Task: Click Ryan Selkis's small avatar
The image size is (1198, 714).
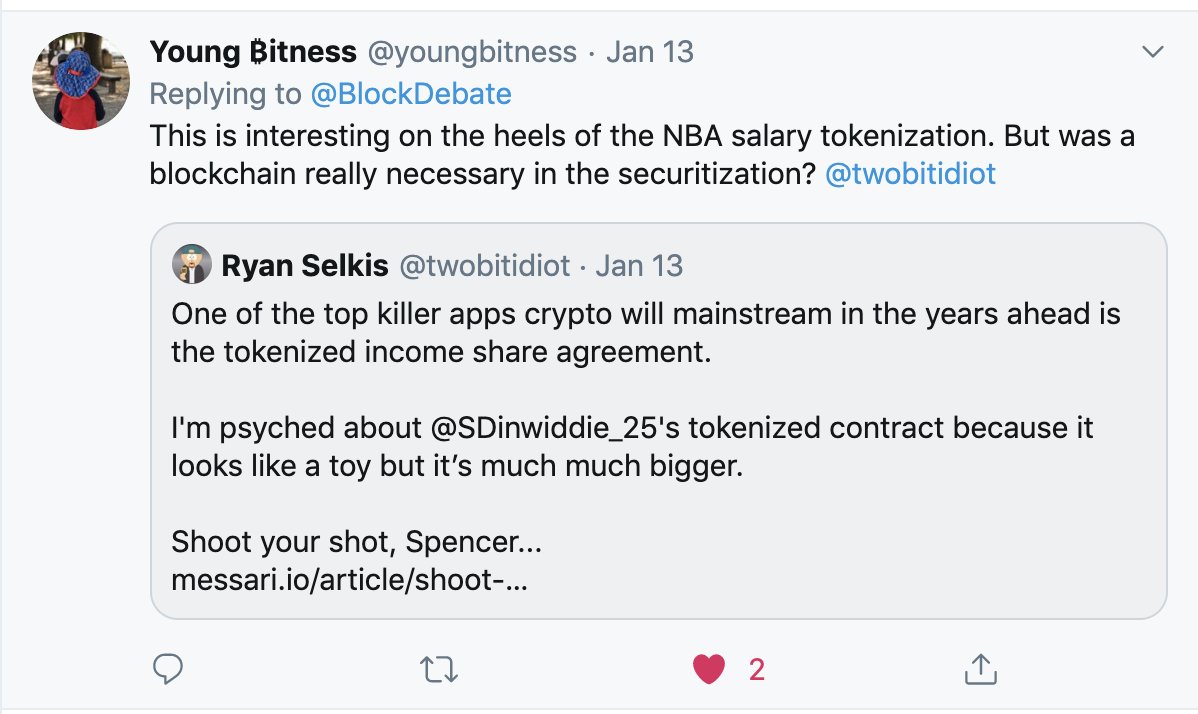Action: click(x=192, y=265)
